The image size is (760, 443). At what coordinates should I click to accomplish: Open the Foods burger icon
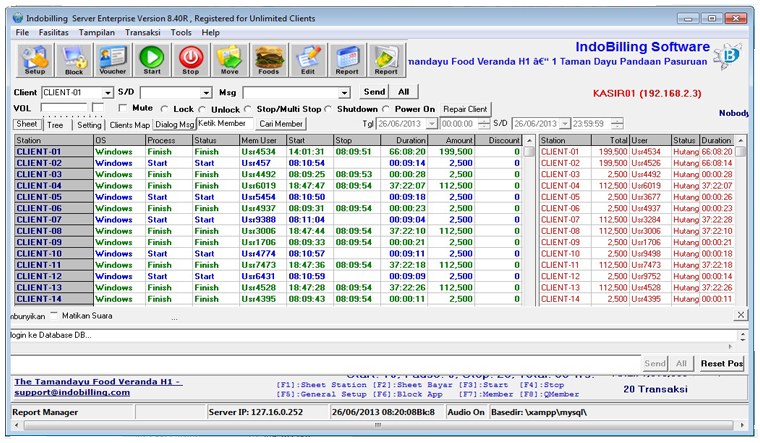pyautogui.click(x=269, y=60)
